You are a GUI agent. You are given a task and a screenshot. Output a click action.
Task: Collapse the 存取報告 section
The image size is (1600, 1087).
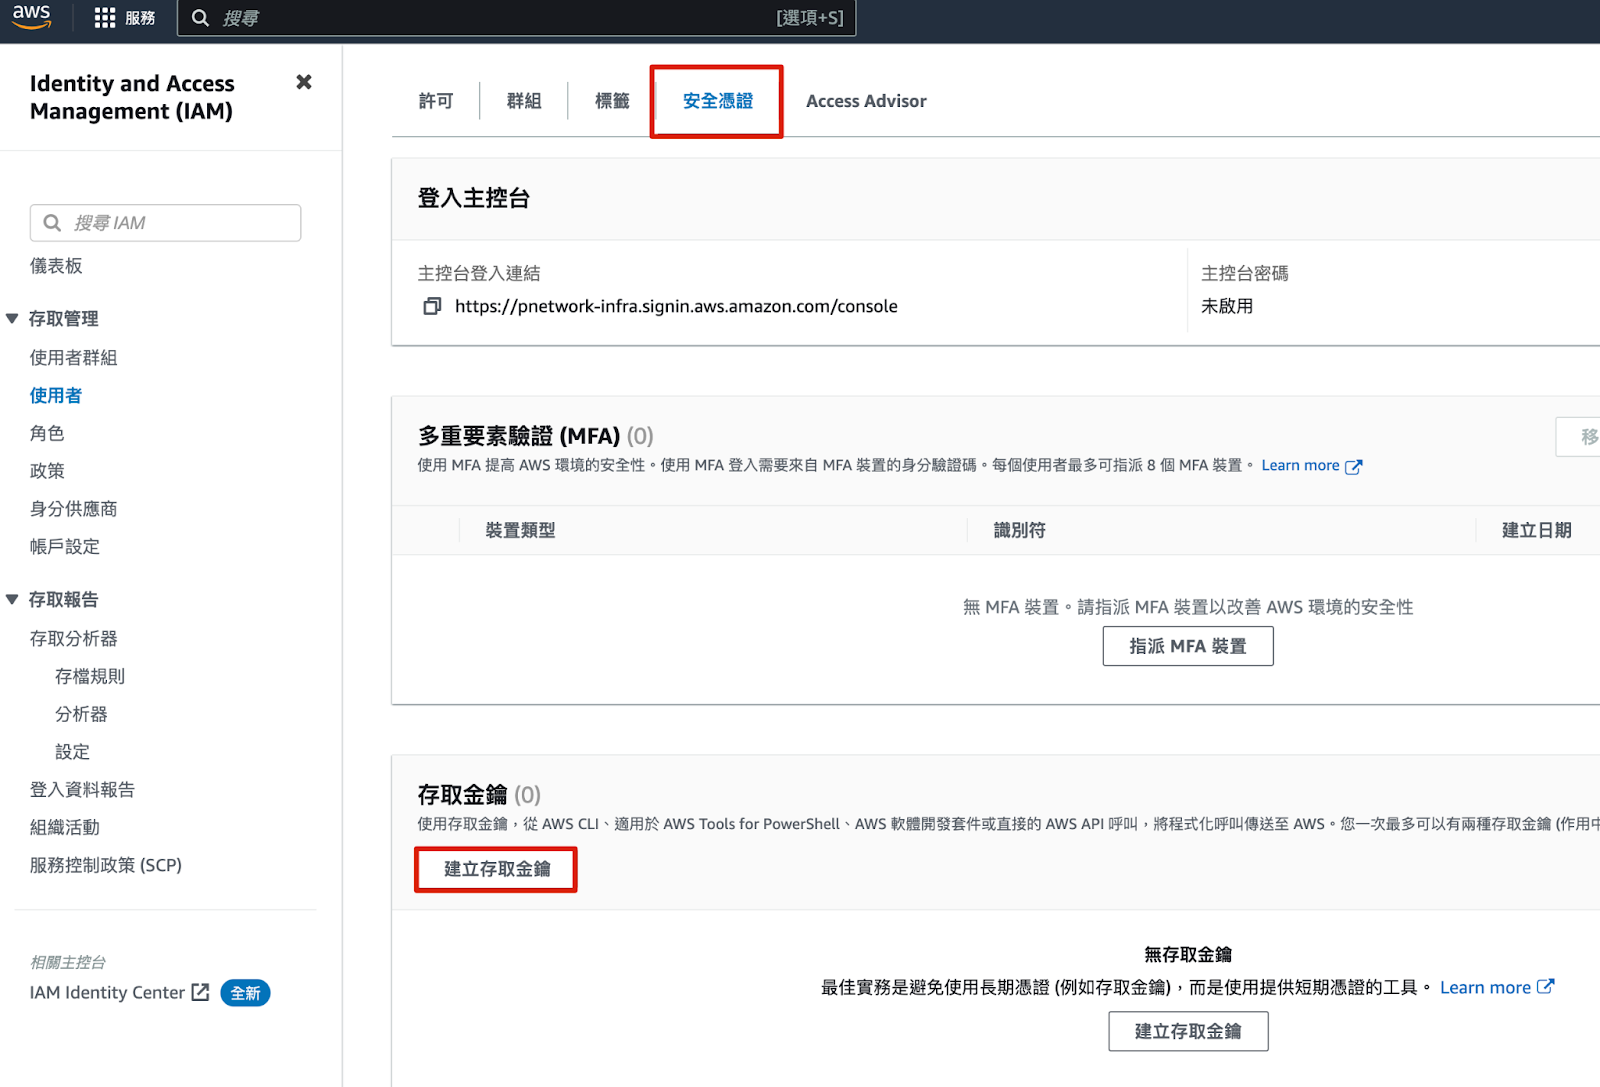point(13,599)
